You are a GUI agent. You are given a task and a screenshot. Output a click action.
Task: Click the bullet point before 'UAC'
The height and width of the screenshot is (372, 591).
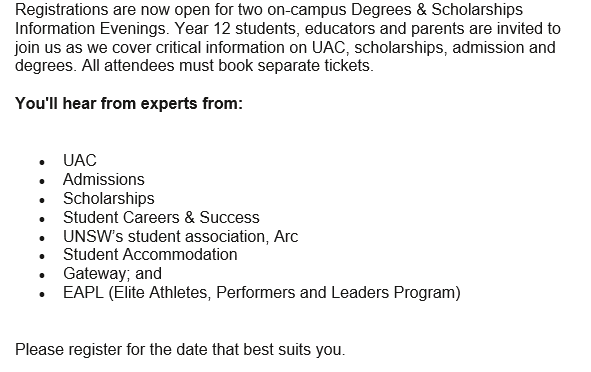coord(42,162)
